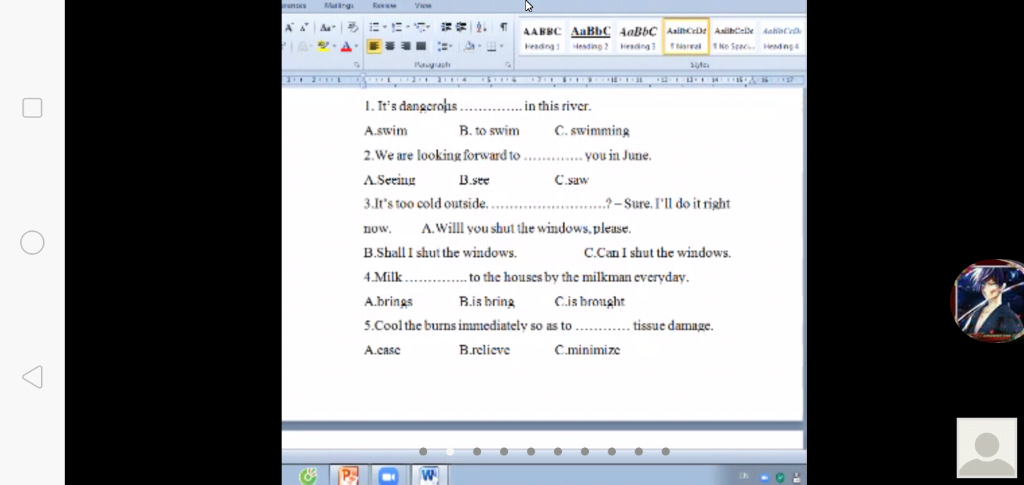The height and width of the screenshot is (485, 1024).
Task: Toggle show paragraph marks icon
Action: pos(504,27)
